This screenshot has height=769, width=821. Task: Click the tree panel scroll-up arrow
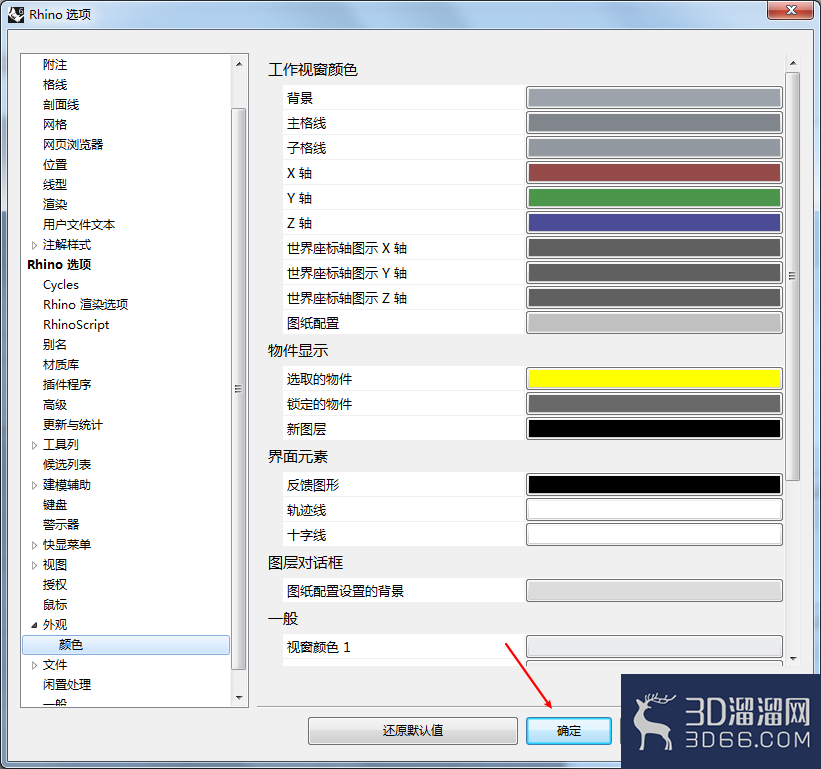click(239, 64)
